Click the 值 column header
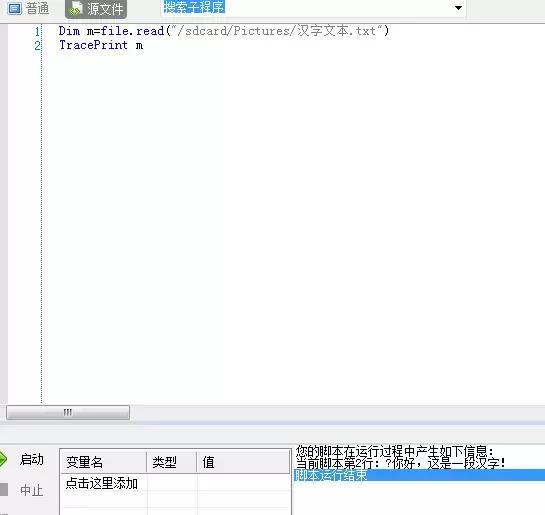Image resolution: width=545 pixels, height=515 pixels. (x=243, y=462)
